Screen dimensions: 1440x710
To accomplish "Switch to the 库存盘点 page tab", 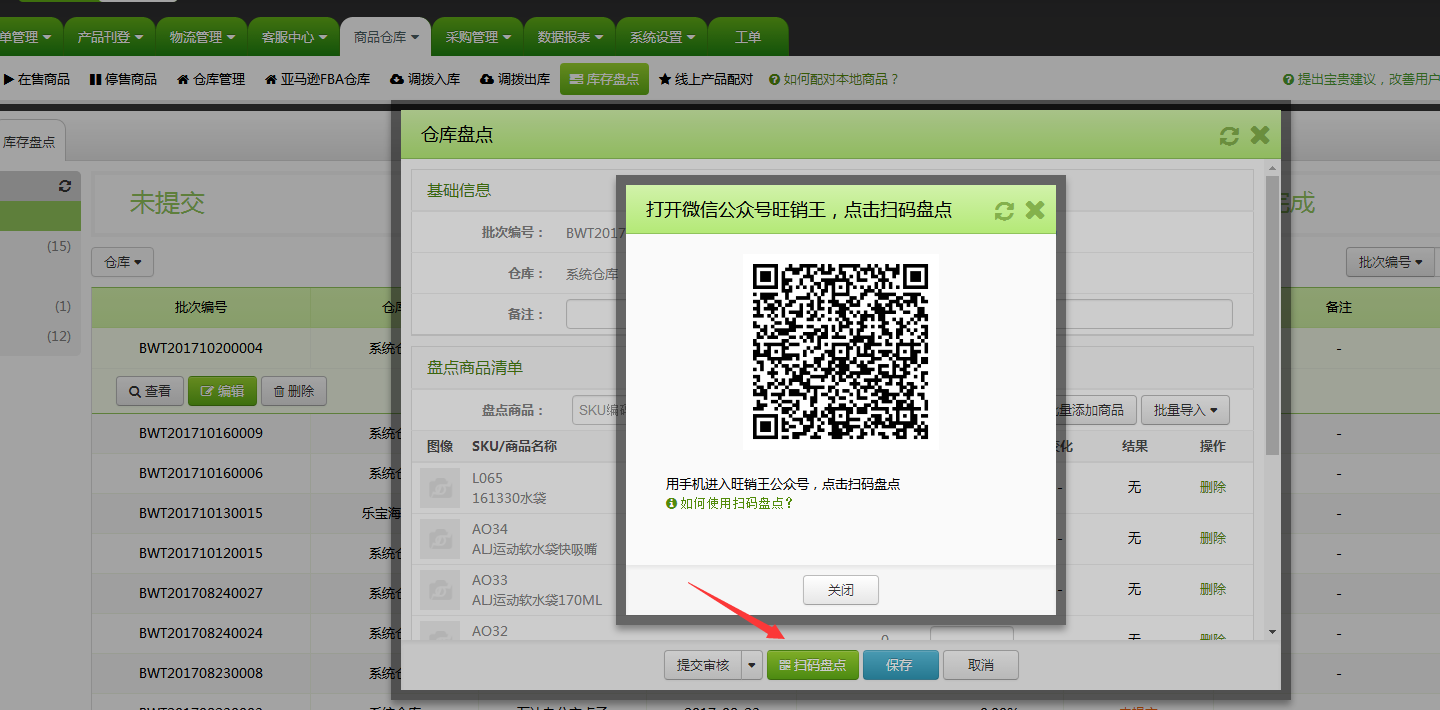I will (x=30, y=142).
